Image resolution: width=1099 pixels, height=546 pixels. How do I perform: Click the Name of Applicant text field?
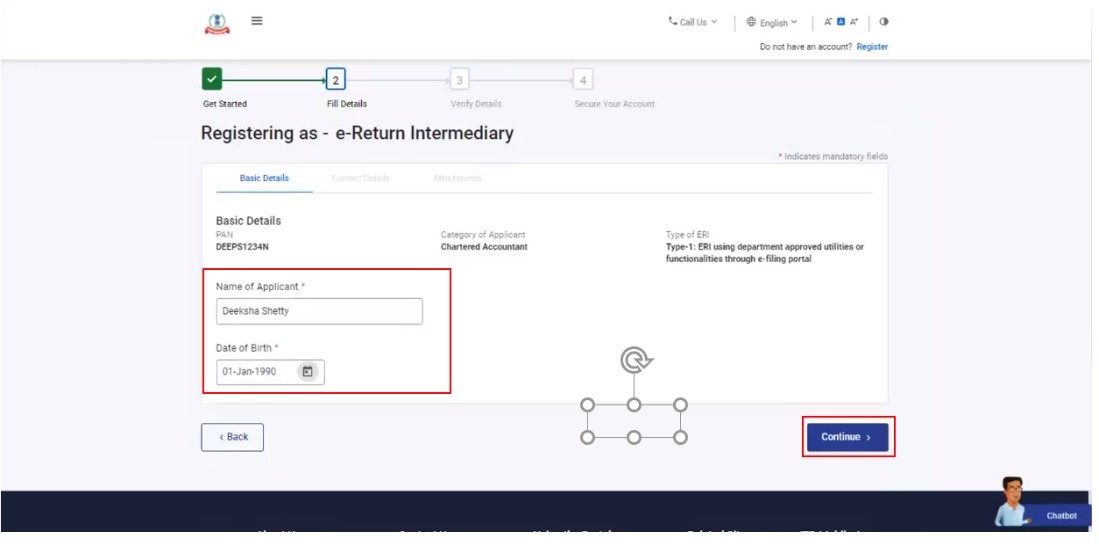pos(319,311)
